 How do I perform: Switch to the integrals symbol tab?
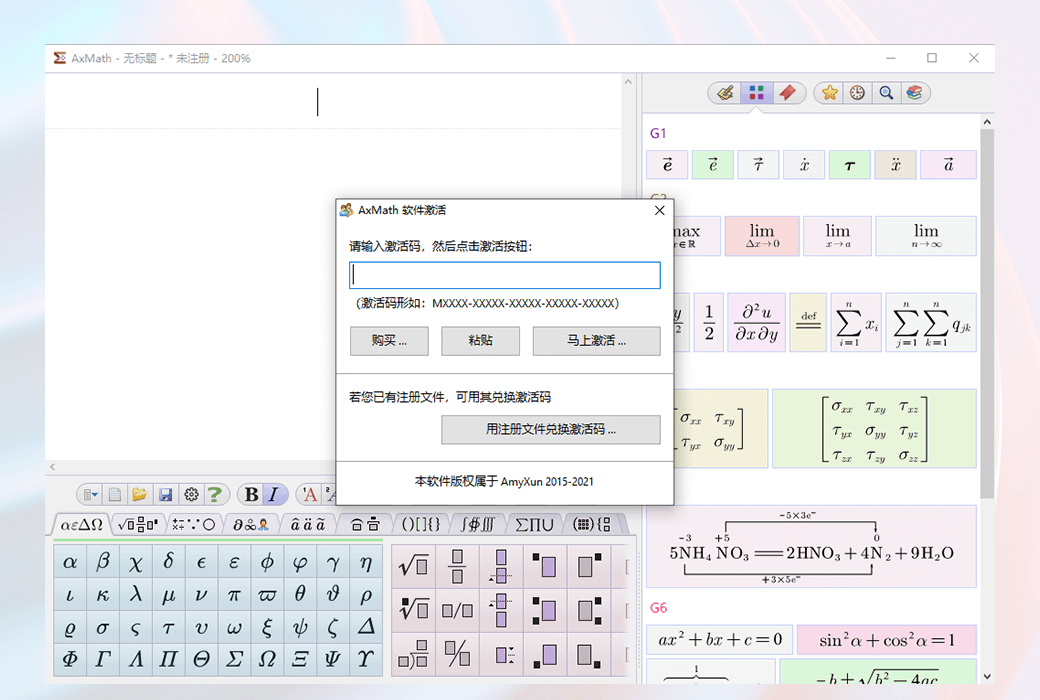tap(476, 524)
